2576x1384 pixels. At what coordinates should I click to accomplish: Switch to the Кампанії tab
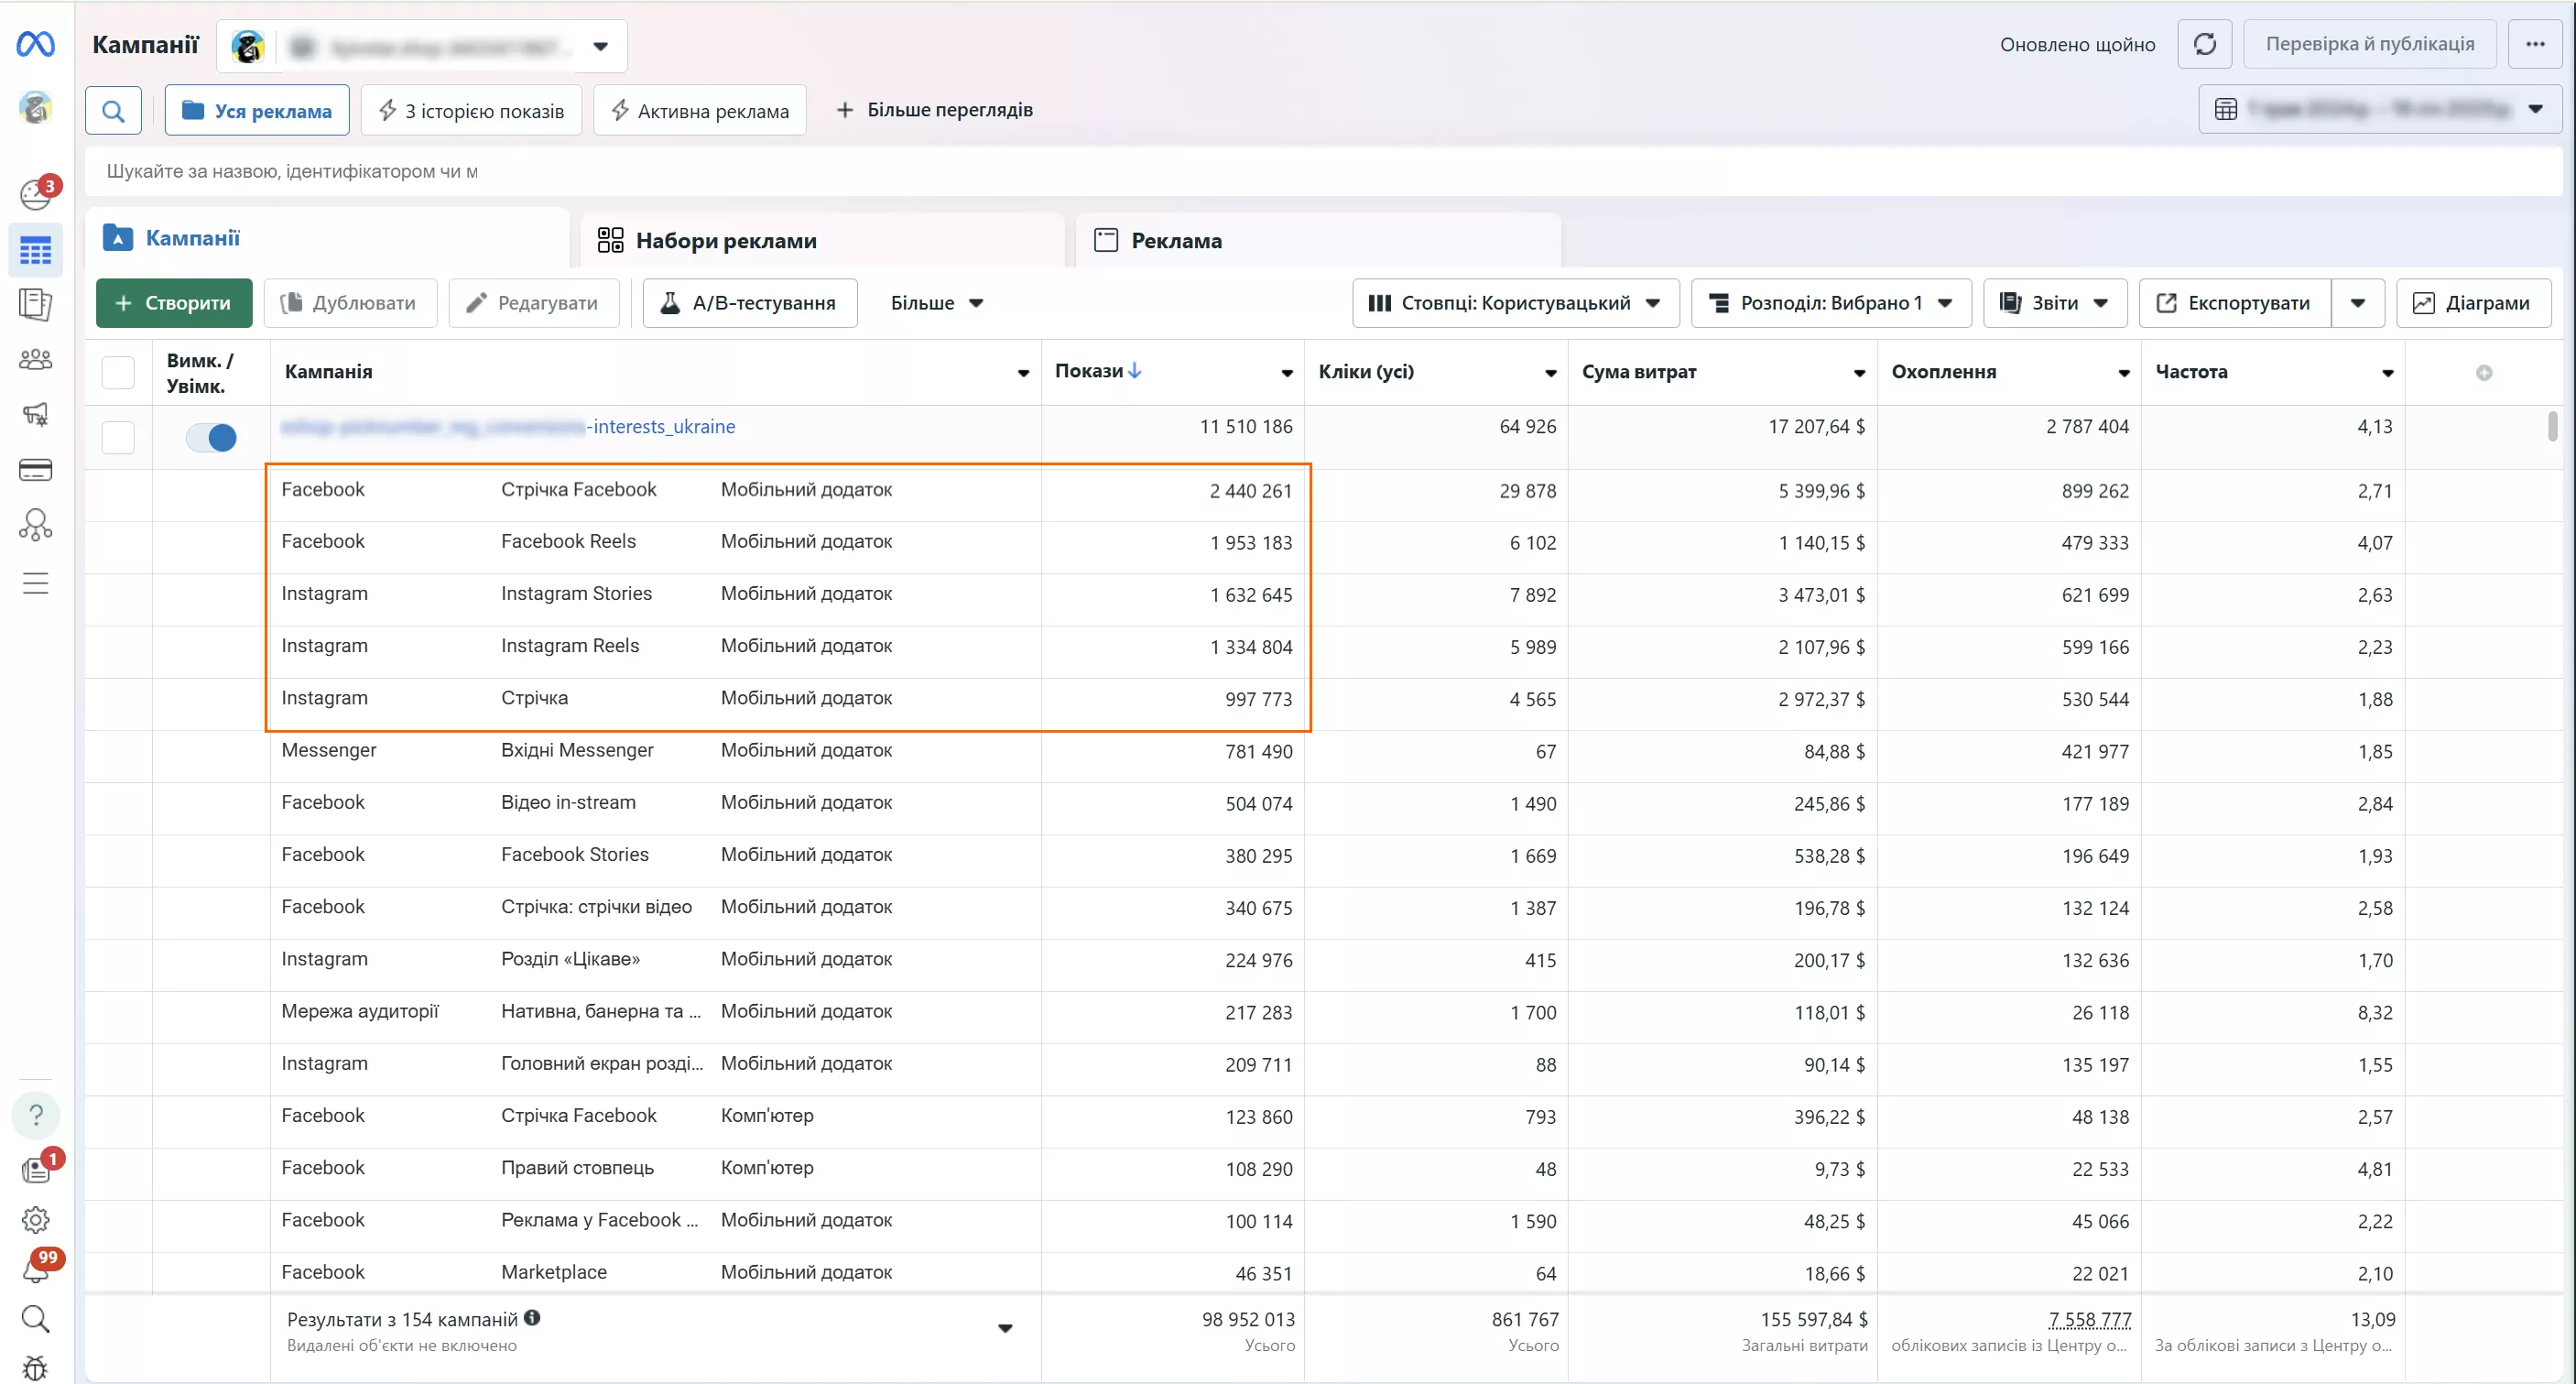tap(327, 238)
